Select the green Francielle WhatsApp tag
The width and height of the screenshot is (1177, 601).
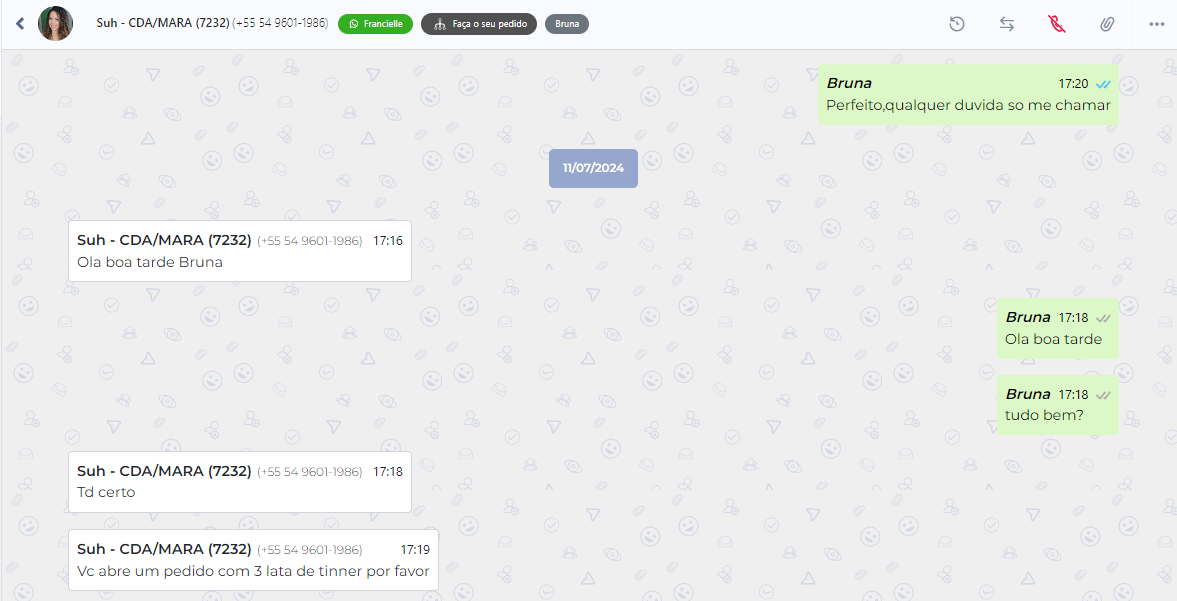375,24
